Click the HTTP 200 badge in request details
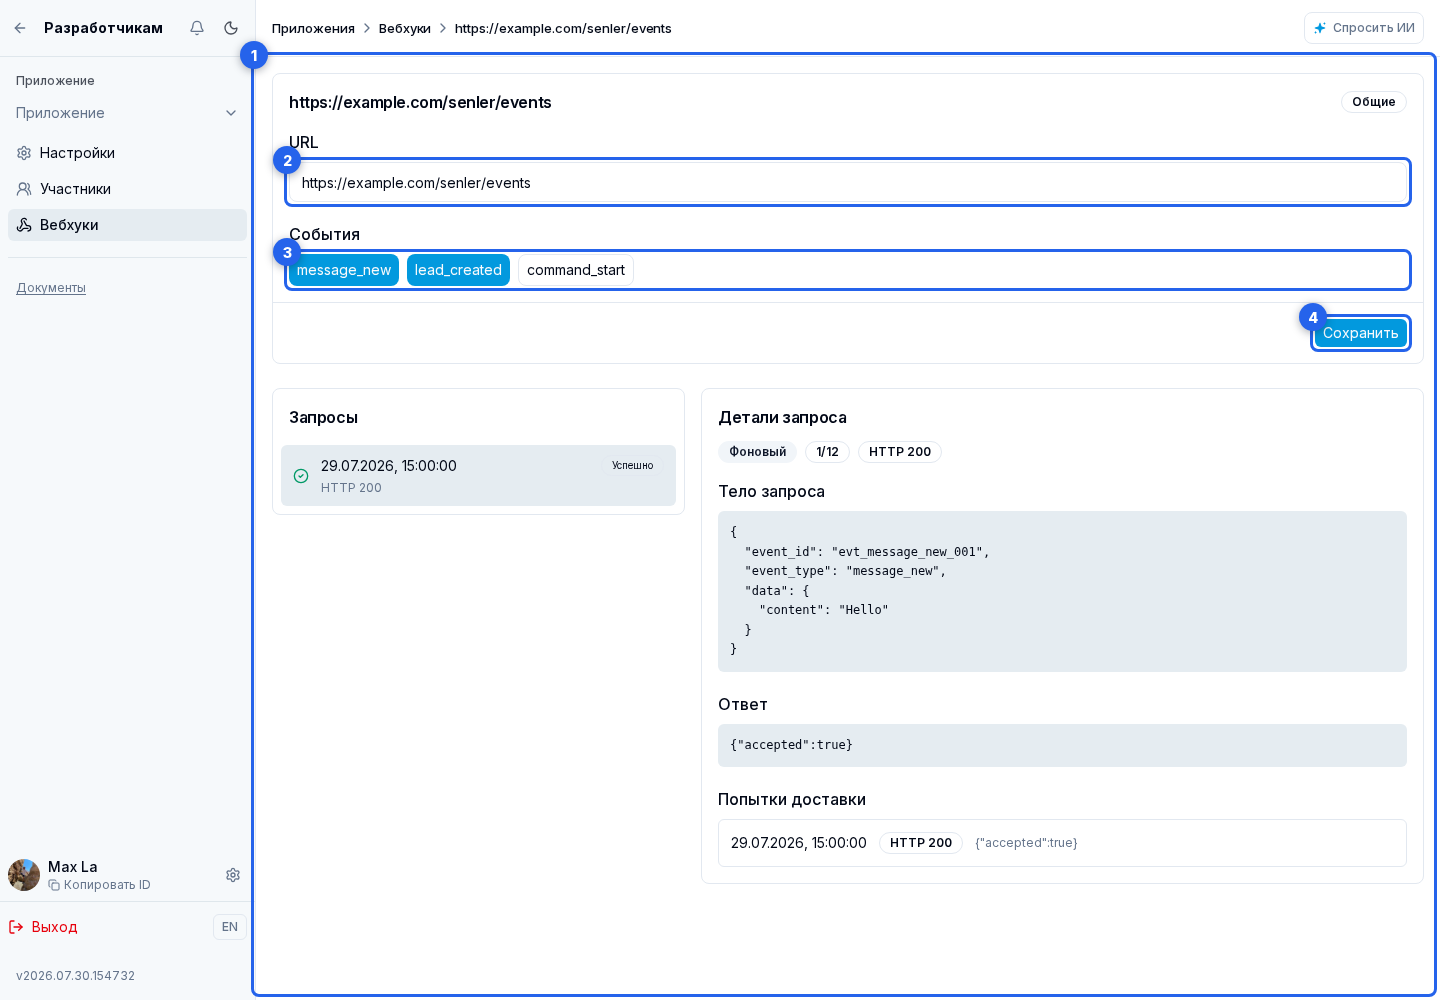Viewport: 1440px width, 1000px height. (900, 452)
